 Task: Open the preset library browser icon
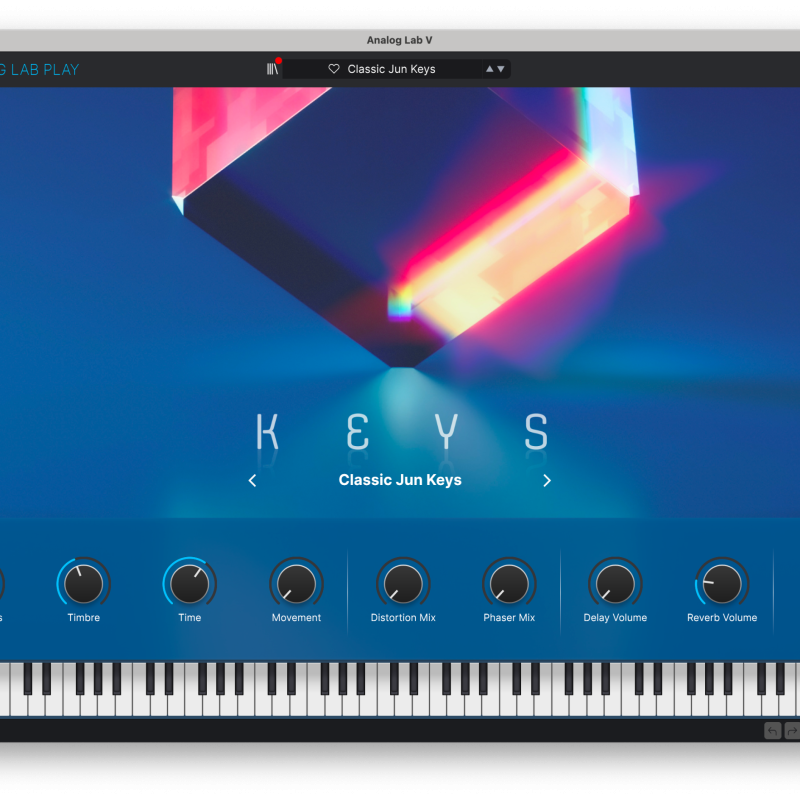coord(272,69)
